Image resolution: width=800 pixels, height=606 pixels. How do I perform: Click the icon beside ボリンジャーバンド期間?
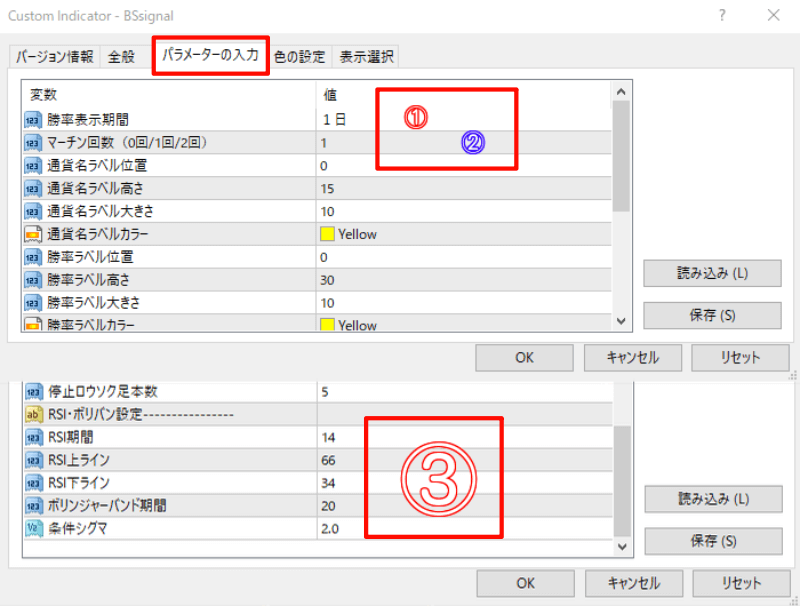pyautogui.click(x=33, y=505)
